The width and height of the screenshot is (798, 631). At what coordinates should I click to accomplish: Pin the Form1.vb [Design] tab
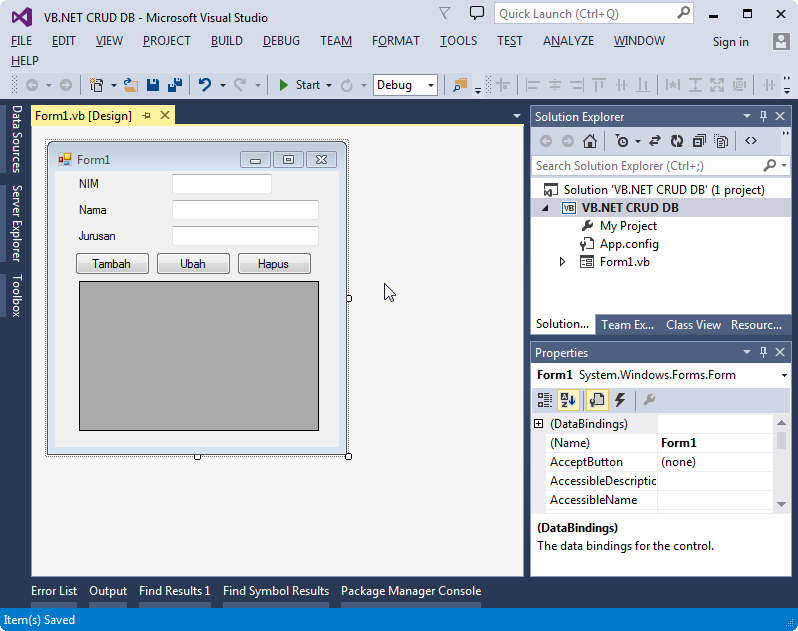pos(146,116)
